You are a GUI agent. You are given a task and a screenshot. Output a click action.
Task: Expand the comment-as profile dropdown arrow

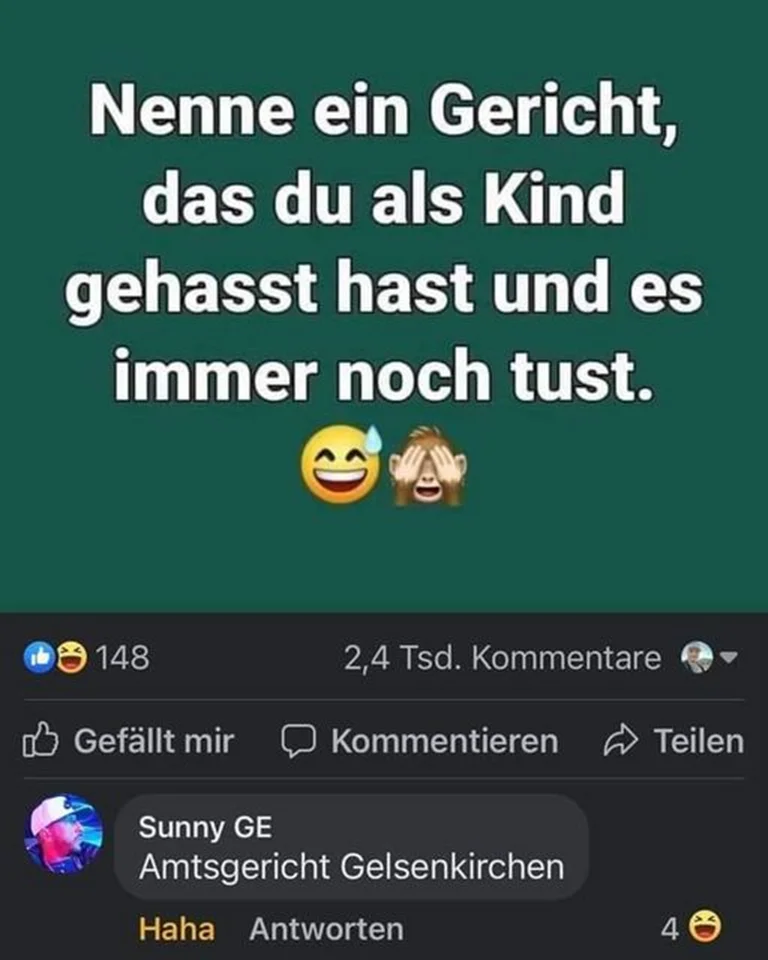pyautogui.click(x=729, y=658)
